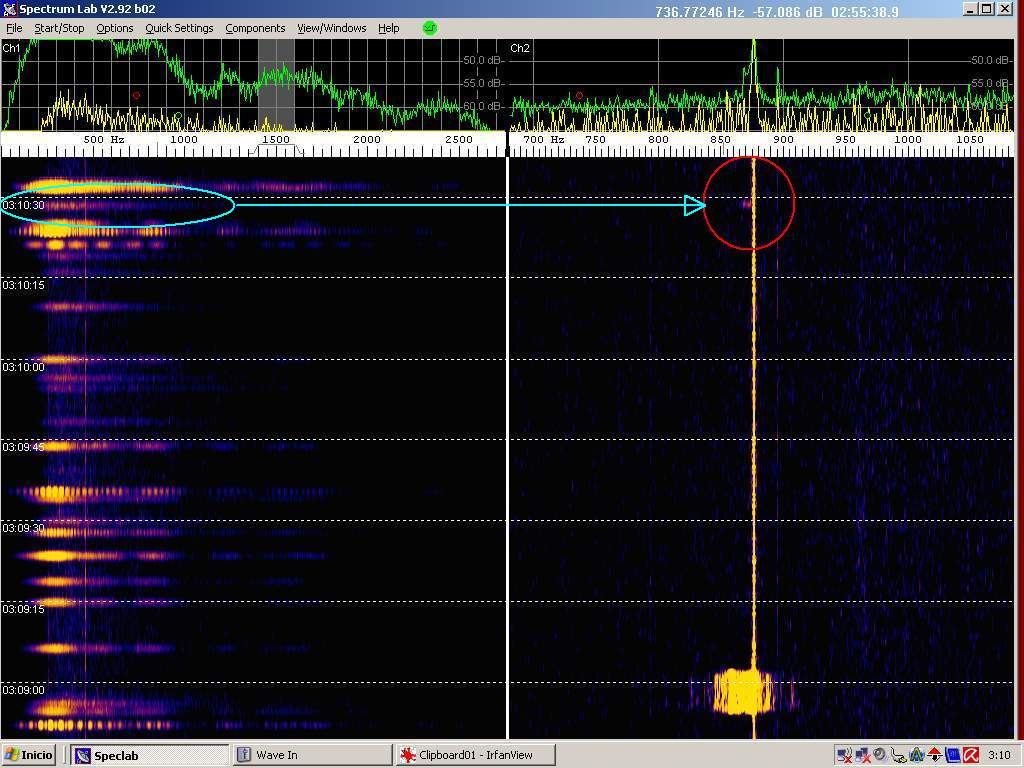Click the 1500 Hz marker on frequency ruler
The width and height of the screenshot is (1024, 768).
[x=276, y=140]
